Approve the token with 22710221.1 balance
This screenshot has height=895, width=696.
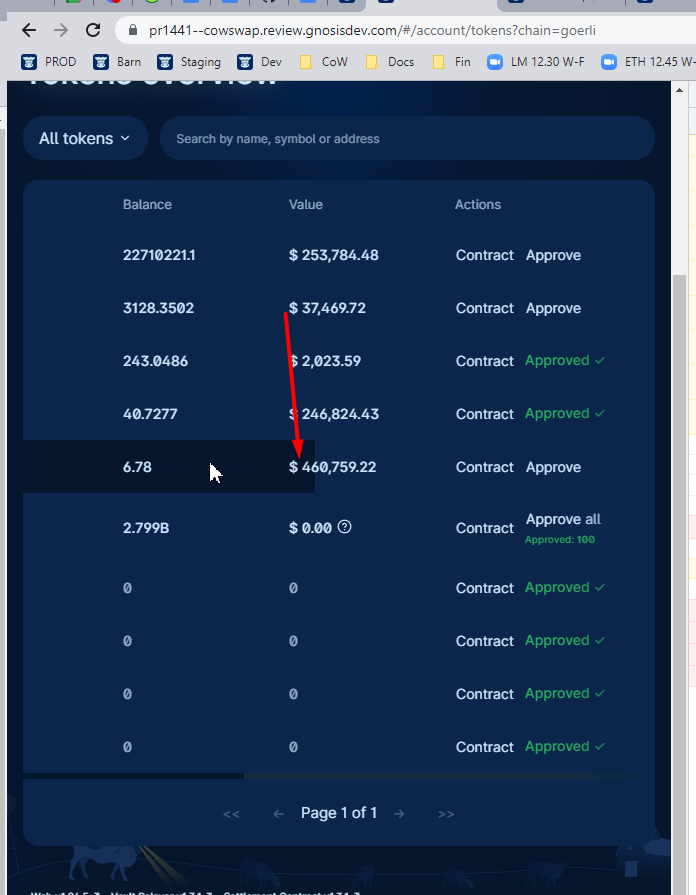553,255
